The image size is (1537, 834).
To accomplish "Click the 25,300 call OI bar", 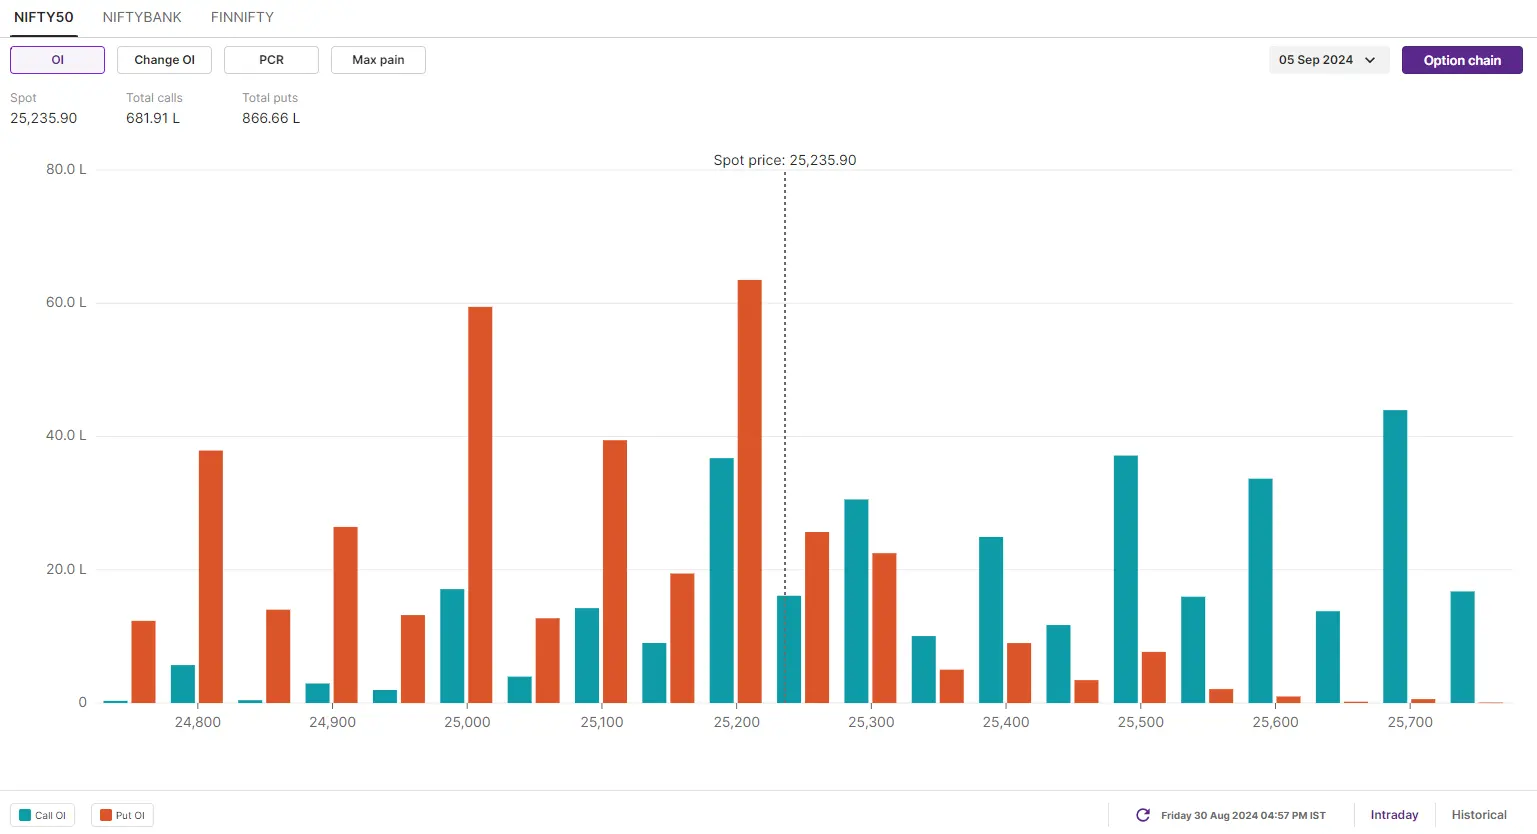I will 856,601.
